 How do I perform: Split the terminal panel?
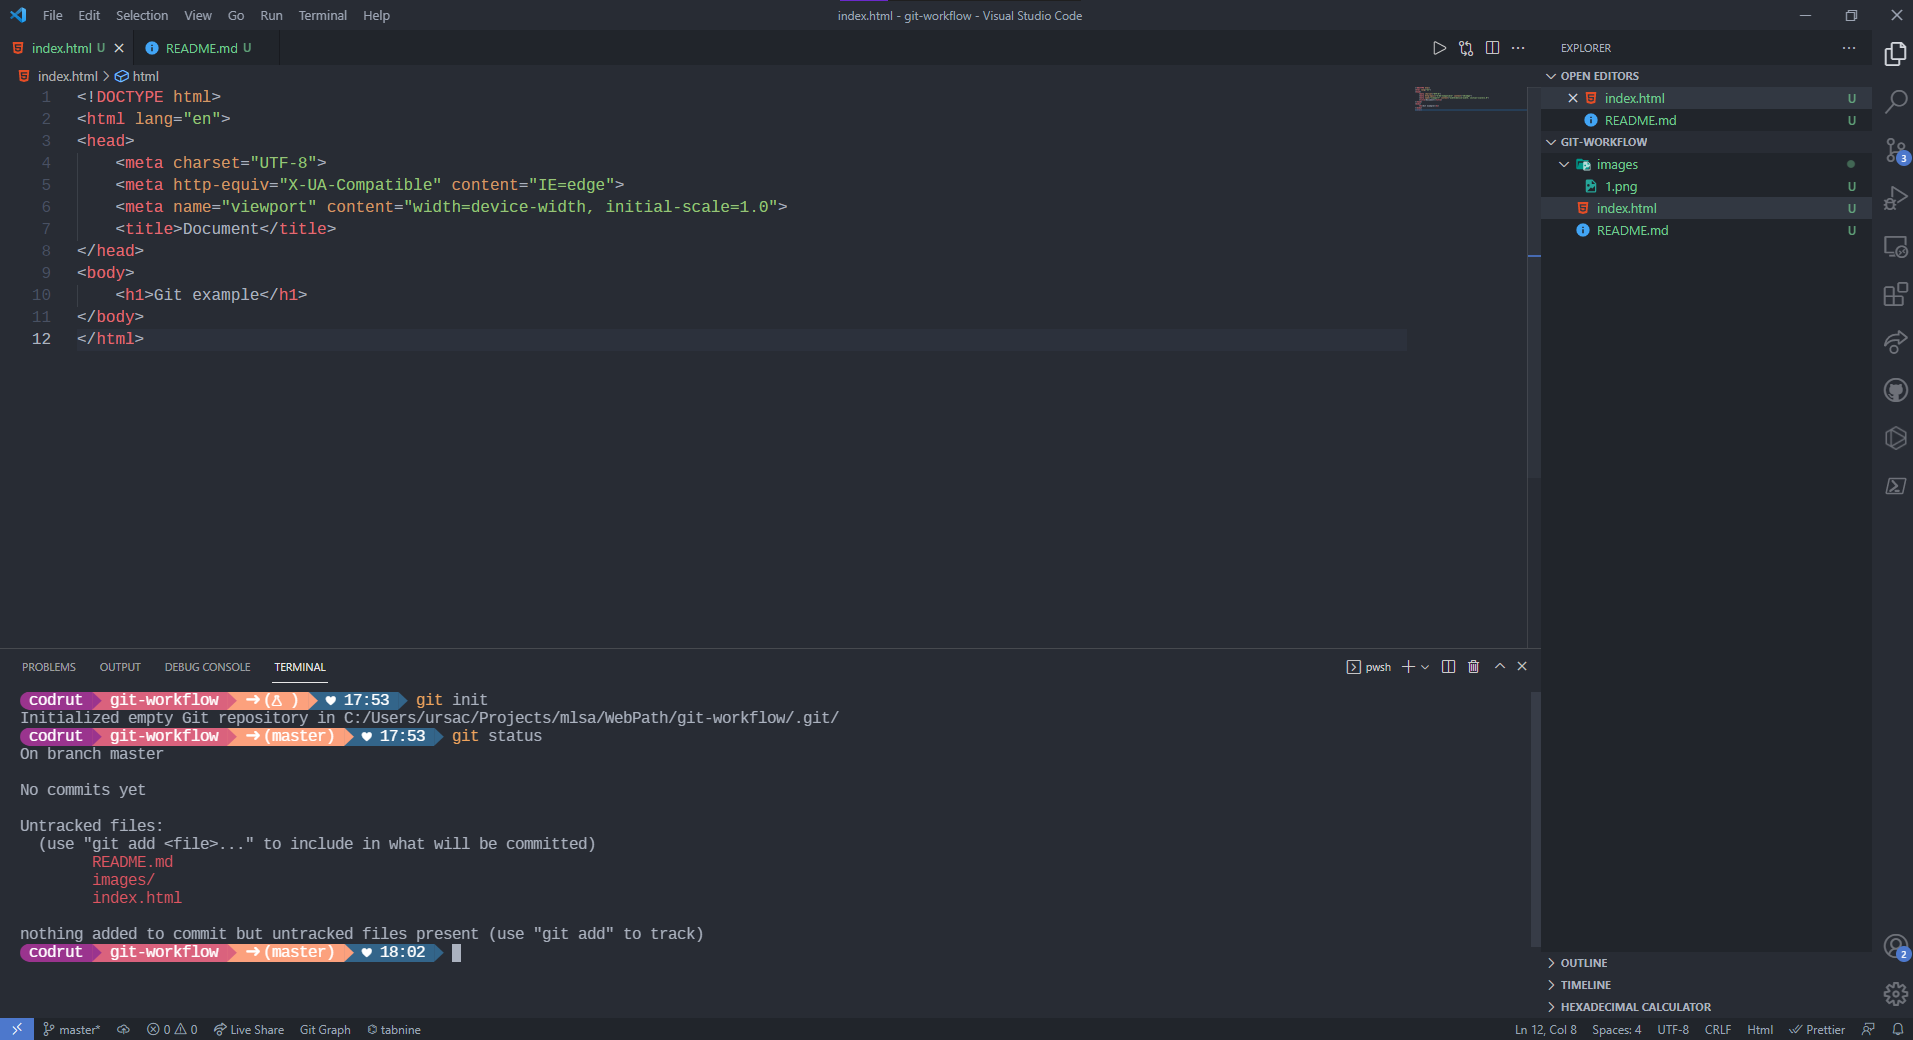(x=1448, y=667)
